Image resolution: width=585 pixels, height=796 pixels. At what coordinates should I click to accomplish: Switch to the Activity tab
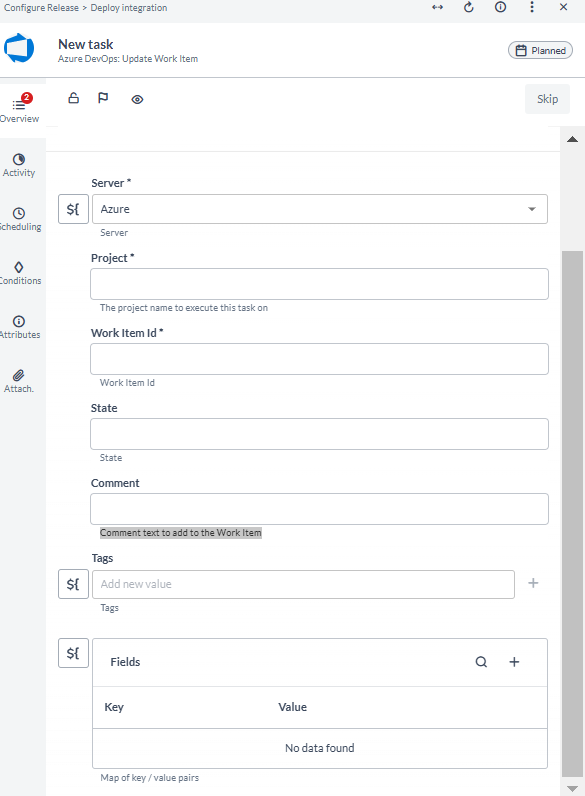[x=19, y=165]
